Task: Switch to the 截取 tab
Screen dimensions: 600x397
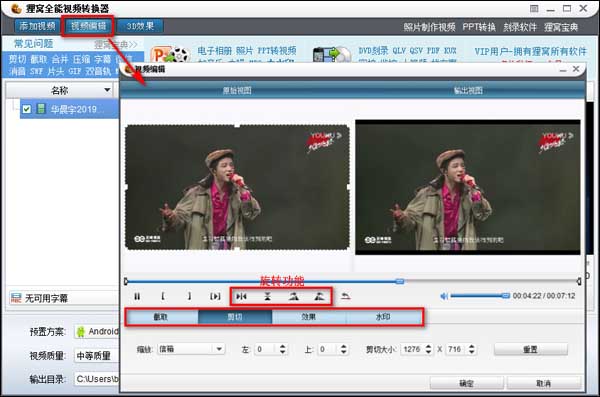Action: pyautogui.click(x=161, y=317)
